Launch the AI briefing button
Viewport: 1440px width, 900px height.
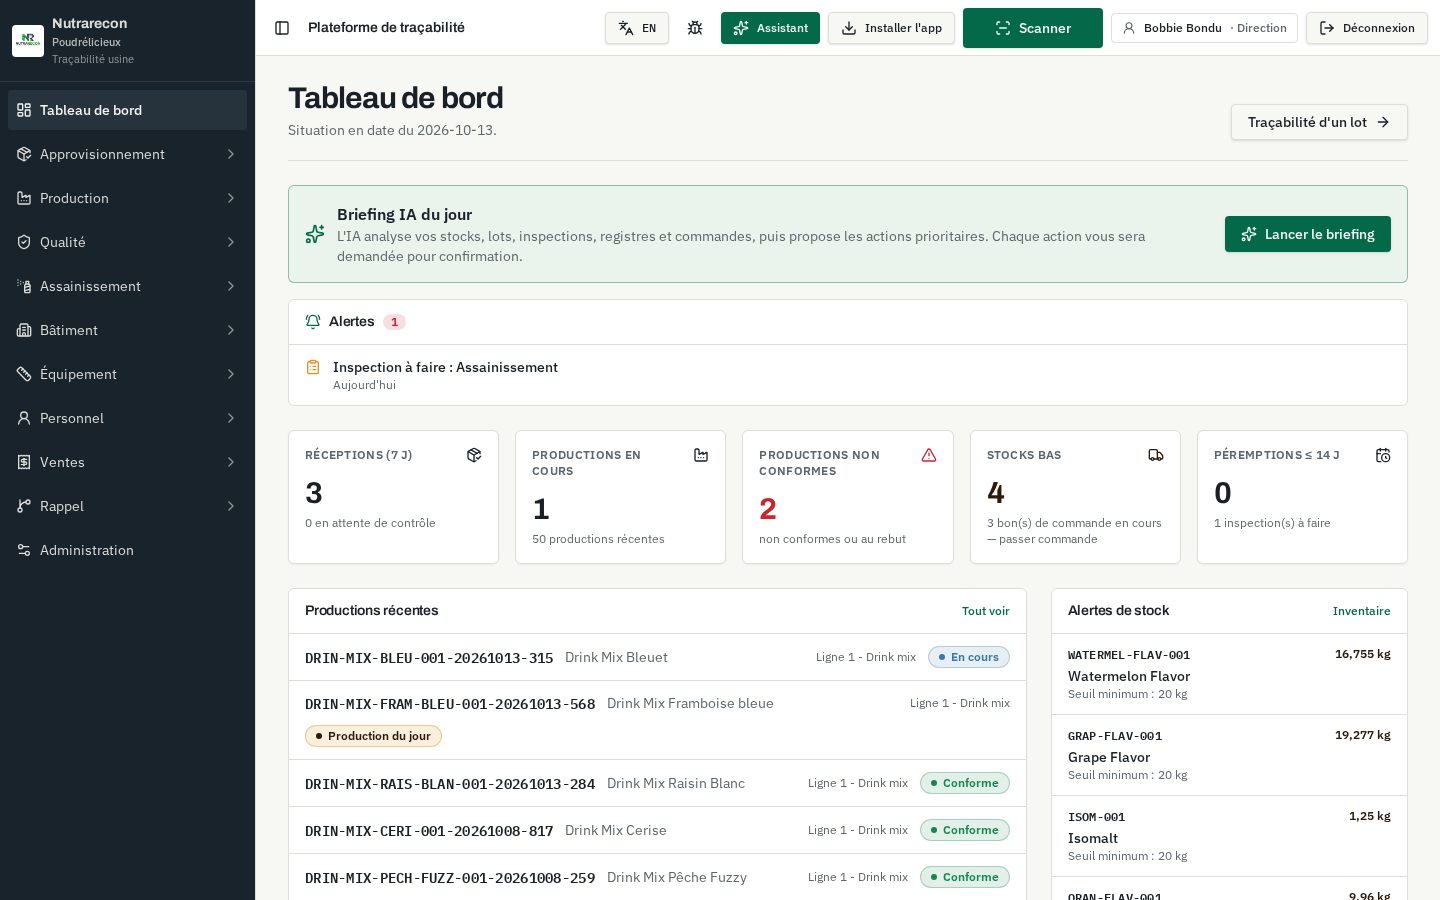pyautogui.click(x=1308, y=234)
